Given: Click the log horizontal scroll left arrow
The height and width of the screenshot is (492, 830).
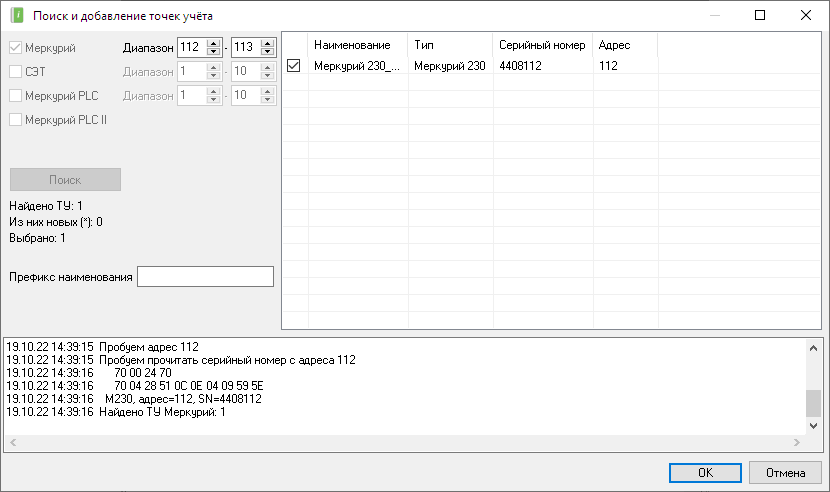Looking at the screenshot, I should tap(13, 442).
